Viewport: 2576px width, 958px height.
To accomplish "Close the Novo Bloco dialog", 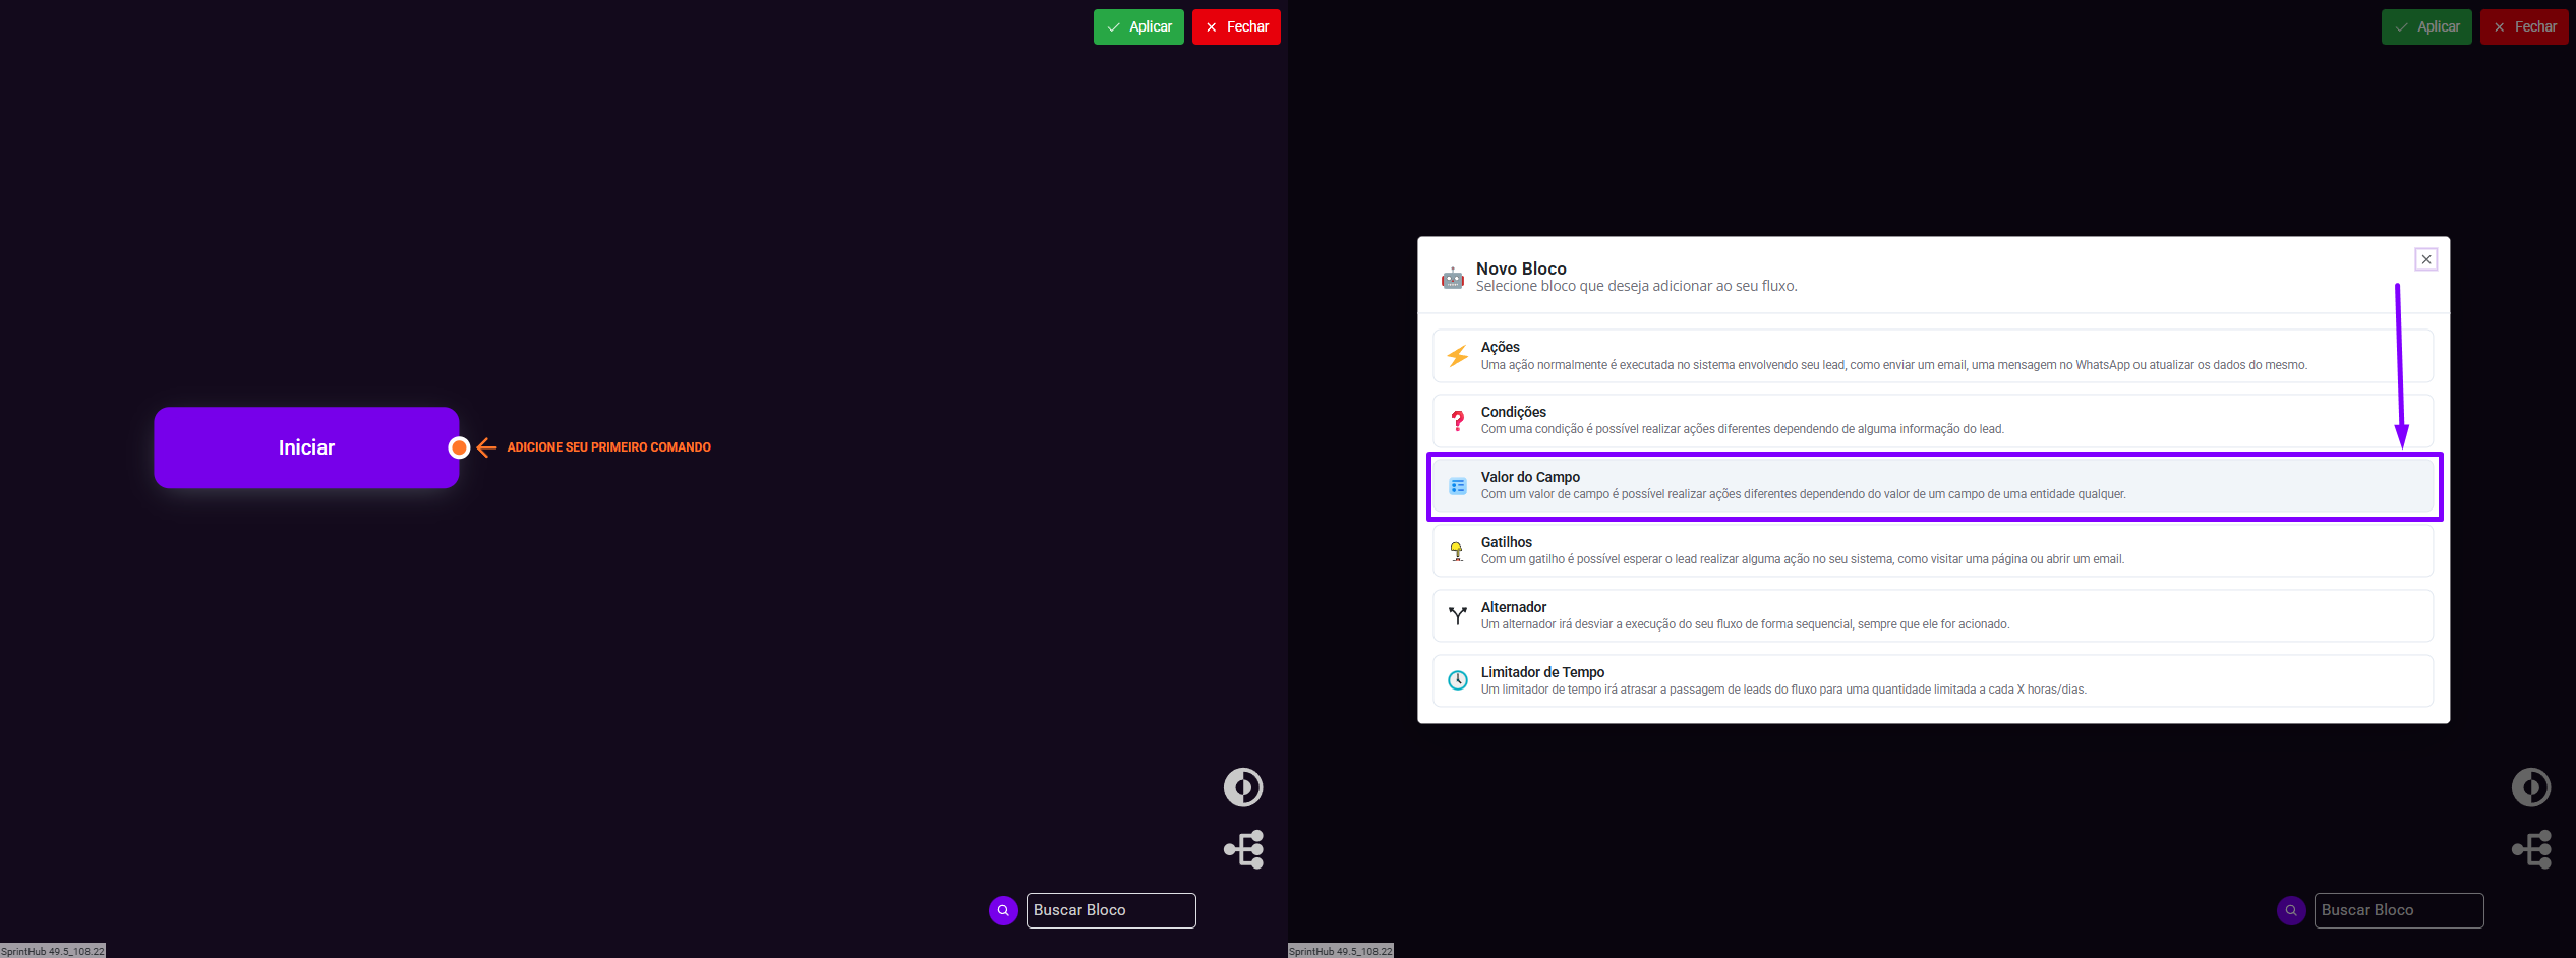I will tap(2425, 259).
